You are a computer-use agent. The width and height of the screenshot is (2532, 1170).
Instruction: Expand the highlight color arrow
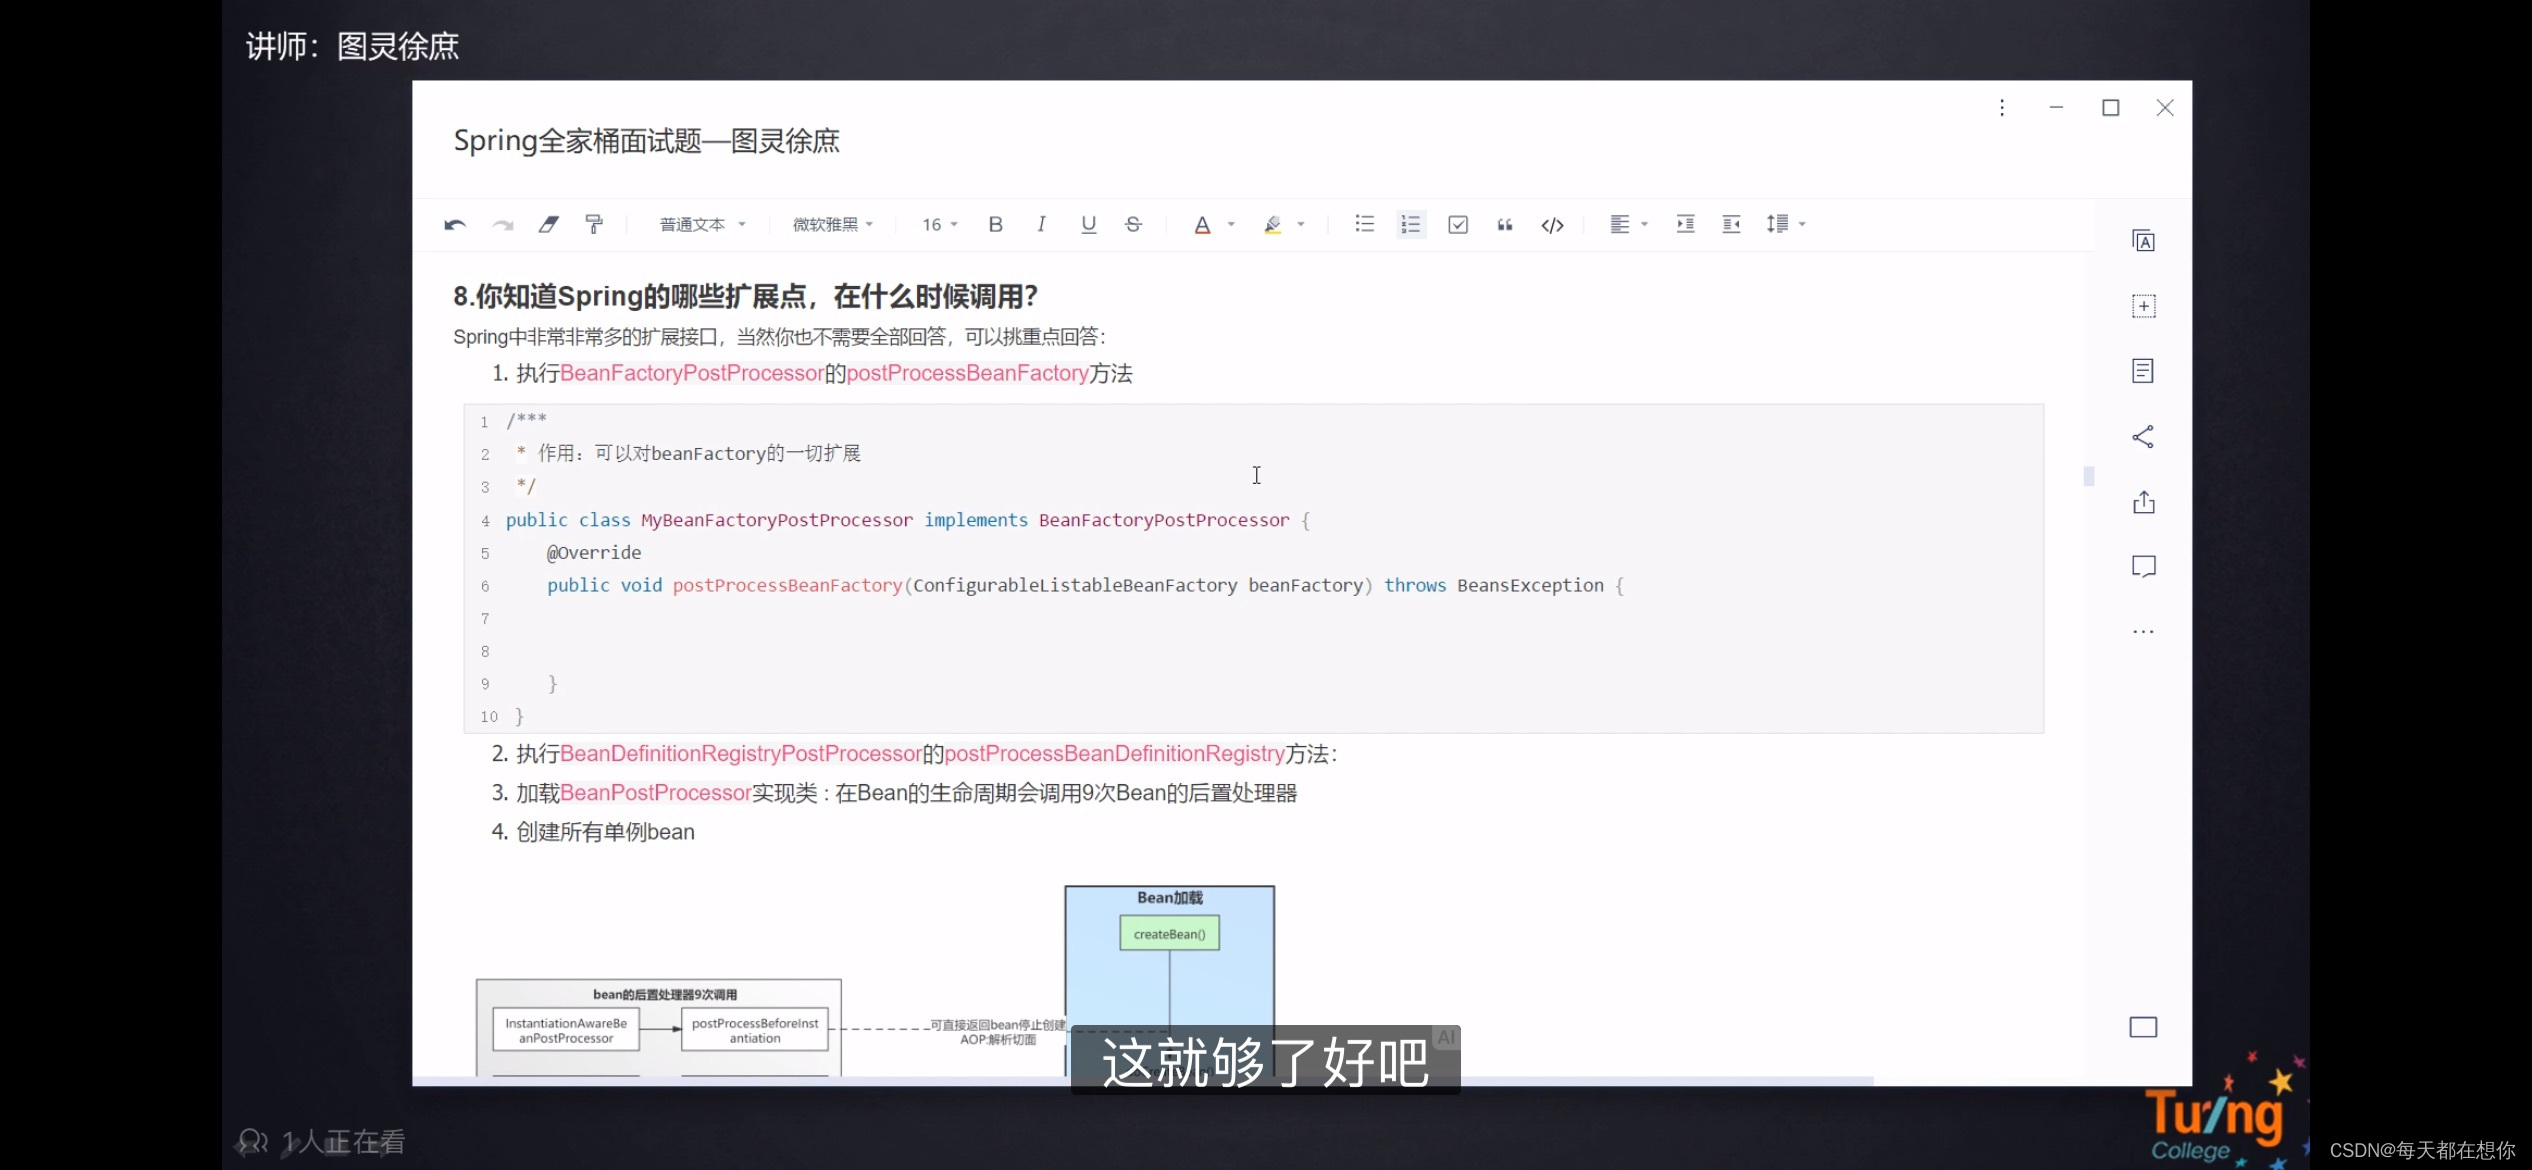coord(1301,224)
